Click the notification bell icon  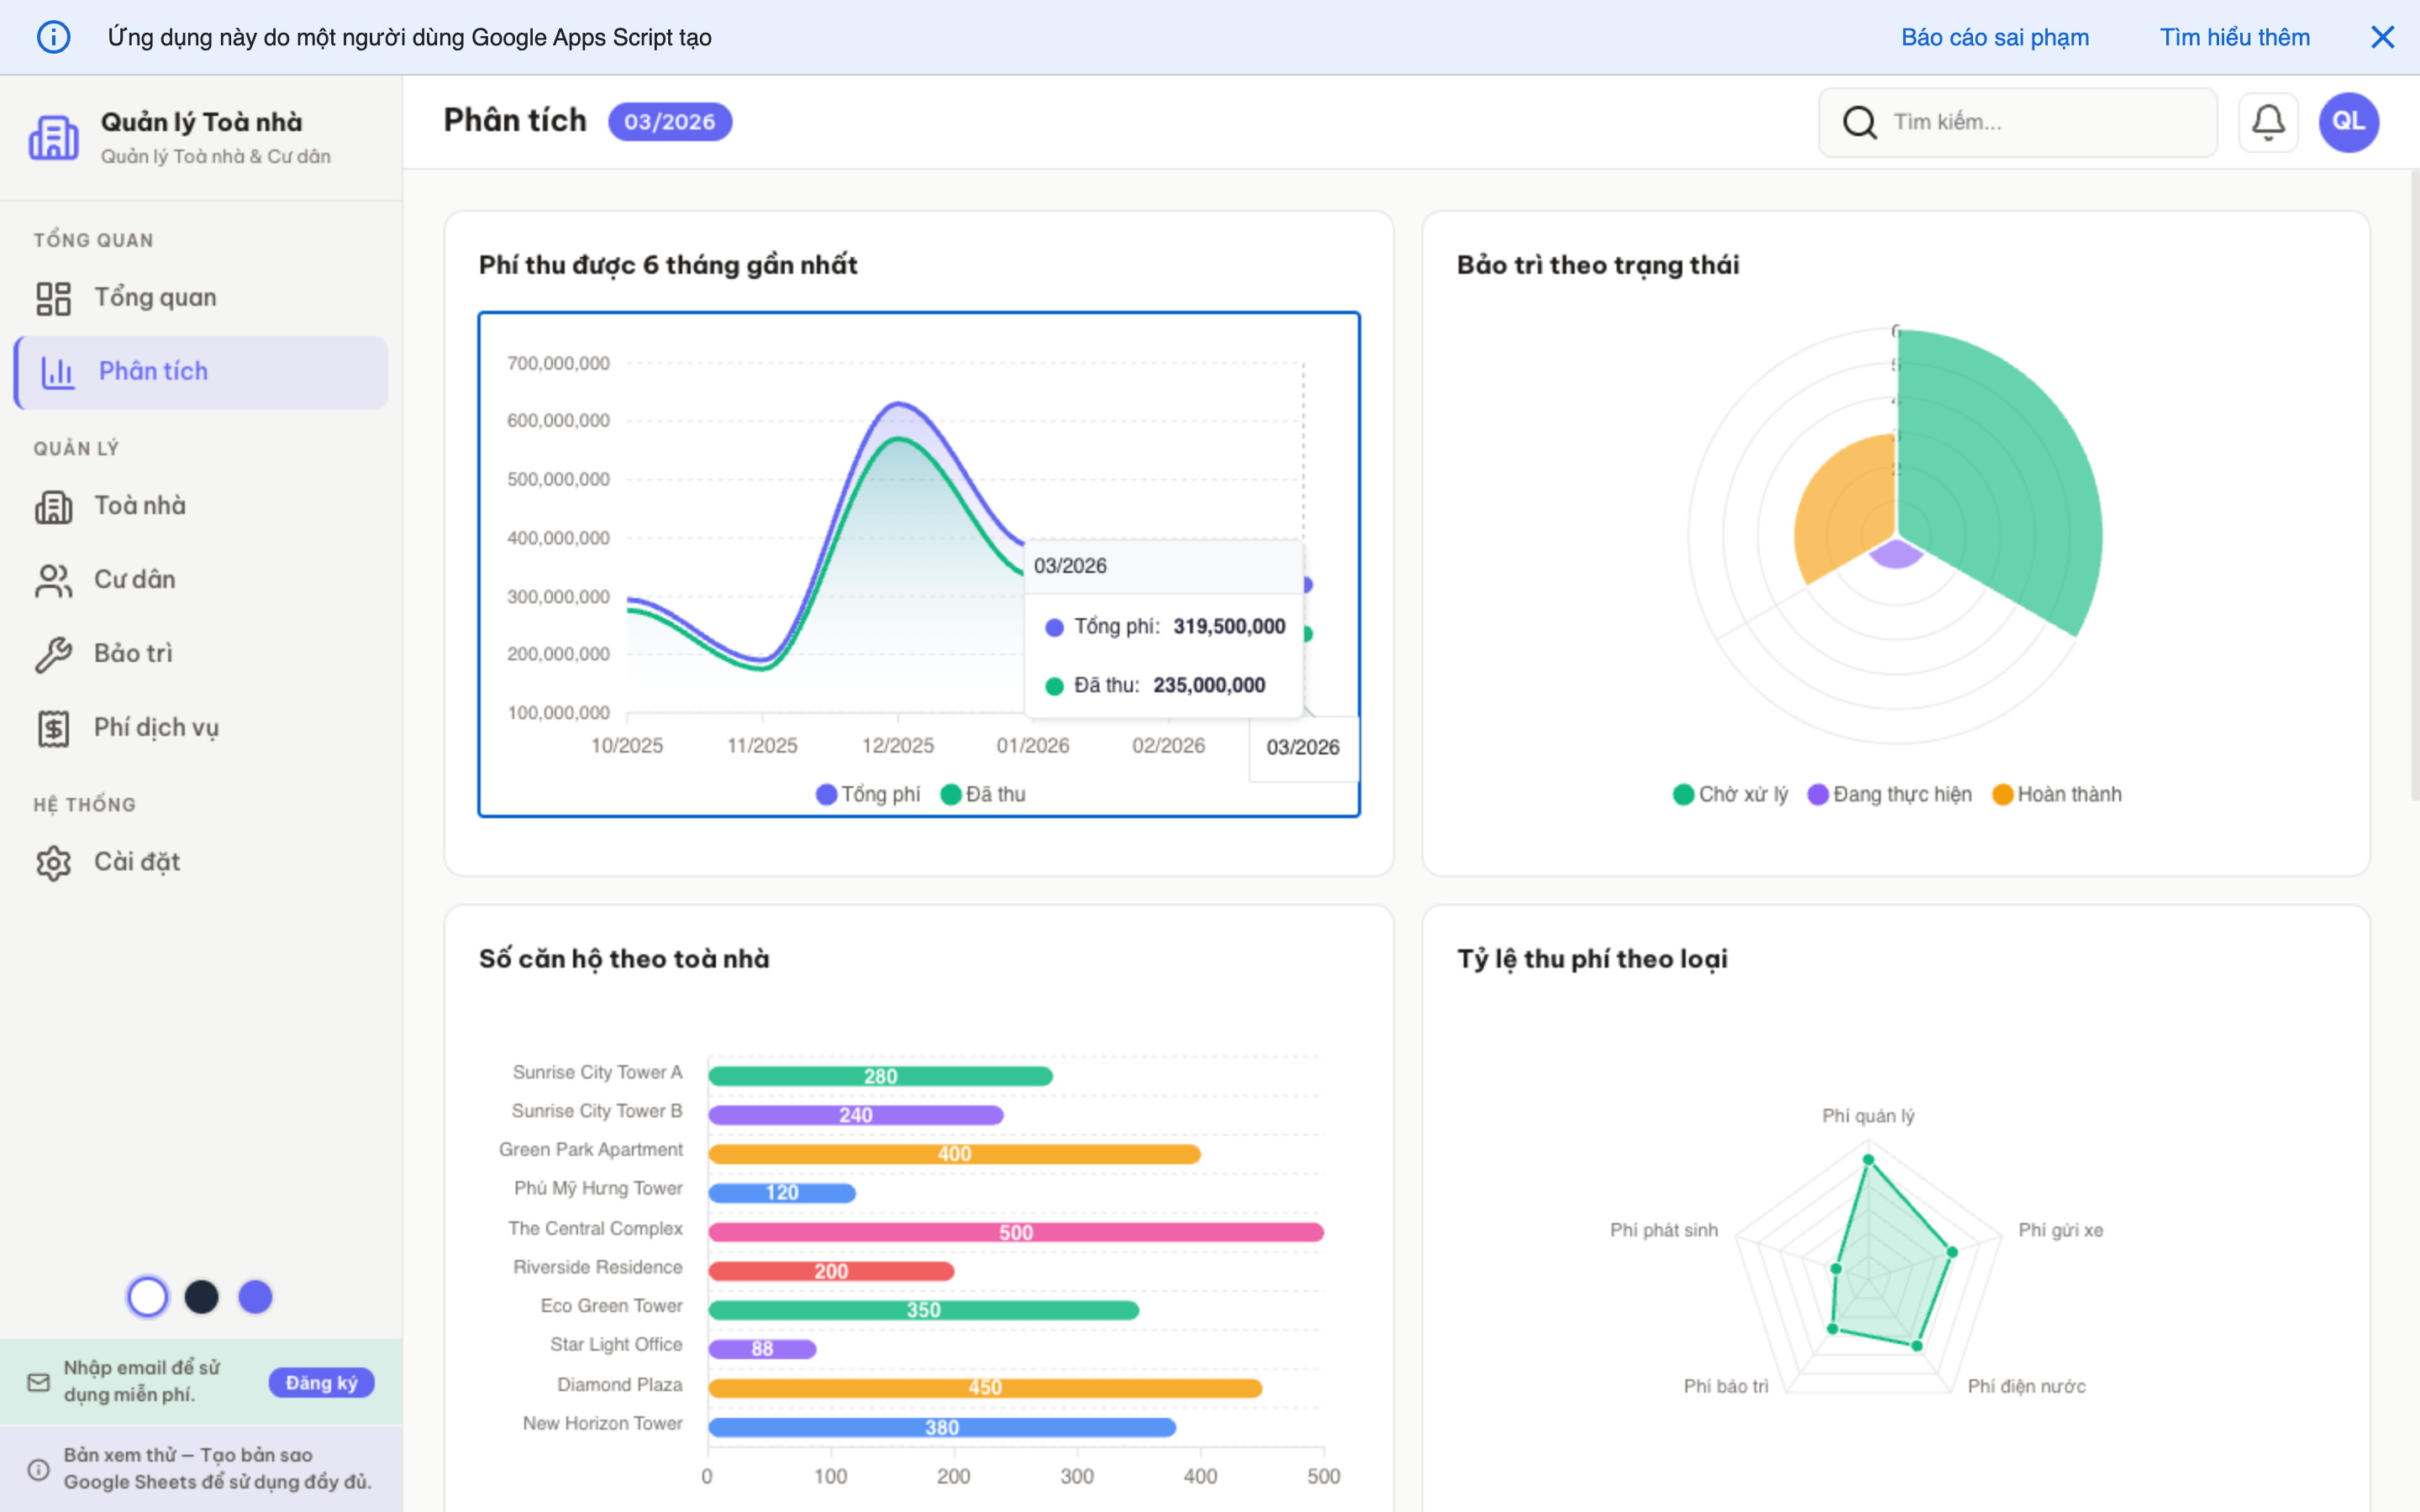point(2267,122)
